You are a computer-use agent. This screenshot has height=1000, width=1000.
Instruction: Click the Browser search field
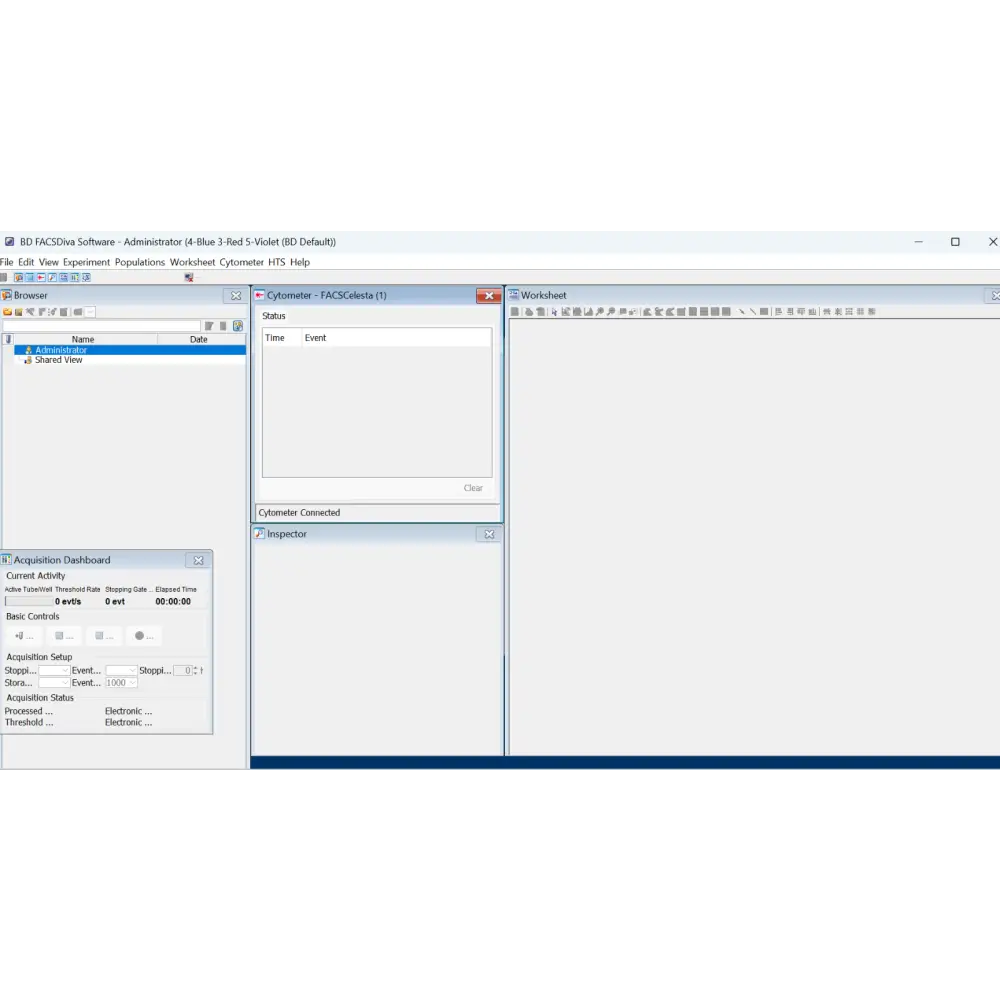click(101, 326)
